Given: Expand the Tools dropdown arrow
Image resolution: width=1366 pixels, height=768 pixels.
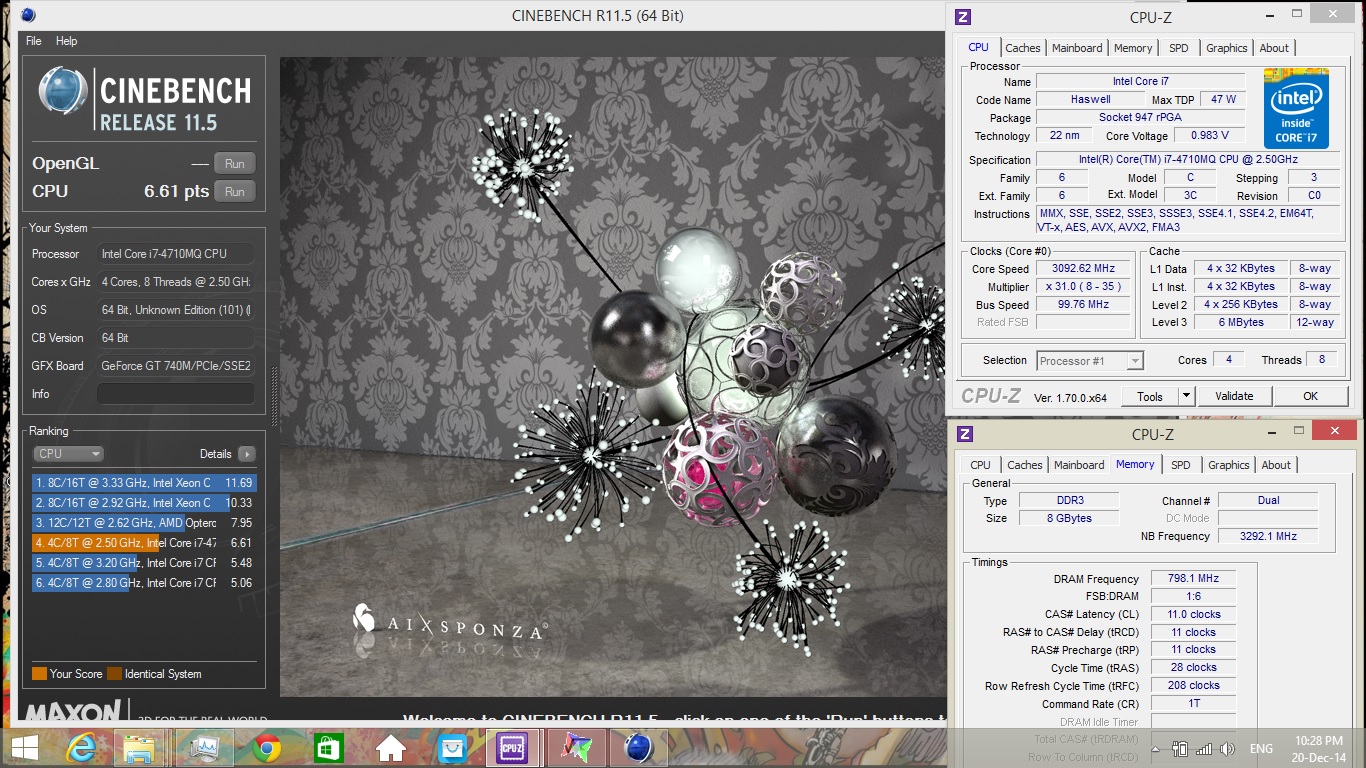Looking at the screenshot, I should 1186,396.
